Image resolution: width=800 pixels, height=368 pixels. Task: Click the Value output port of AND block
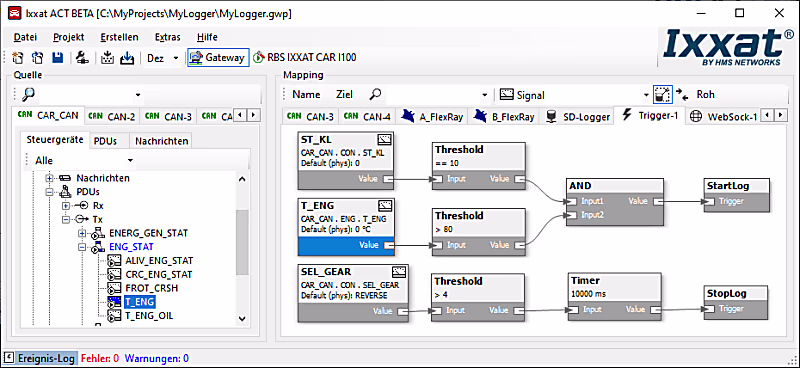(x=658, y=201)
